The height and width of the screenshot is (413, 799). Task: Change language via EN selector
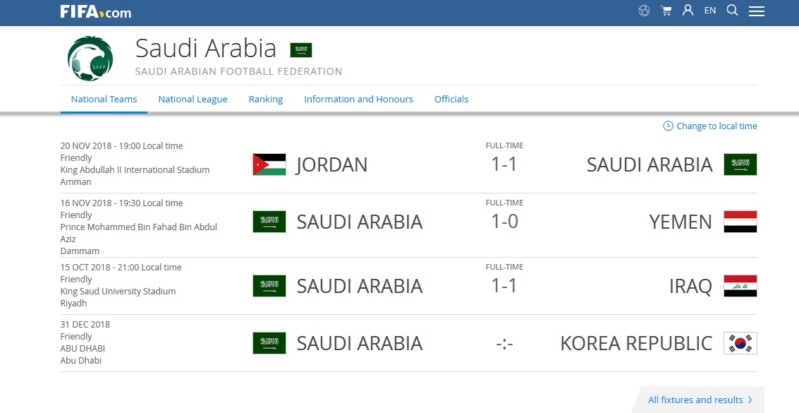coord(710,10)
